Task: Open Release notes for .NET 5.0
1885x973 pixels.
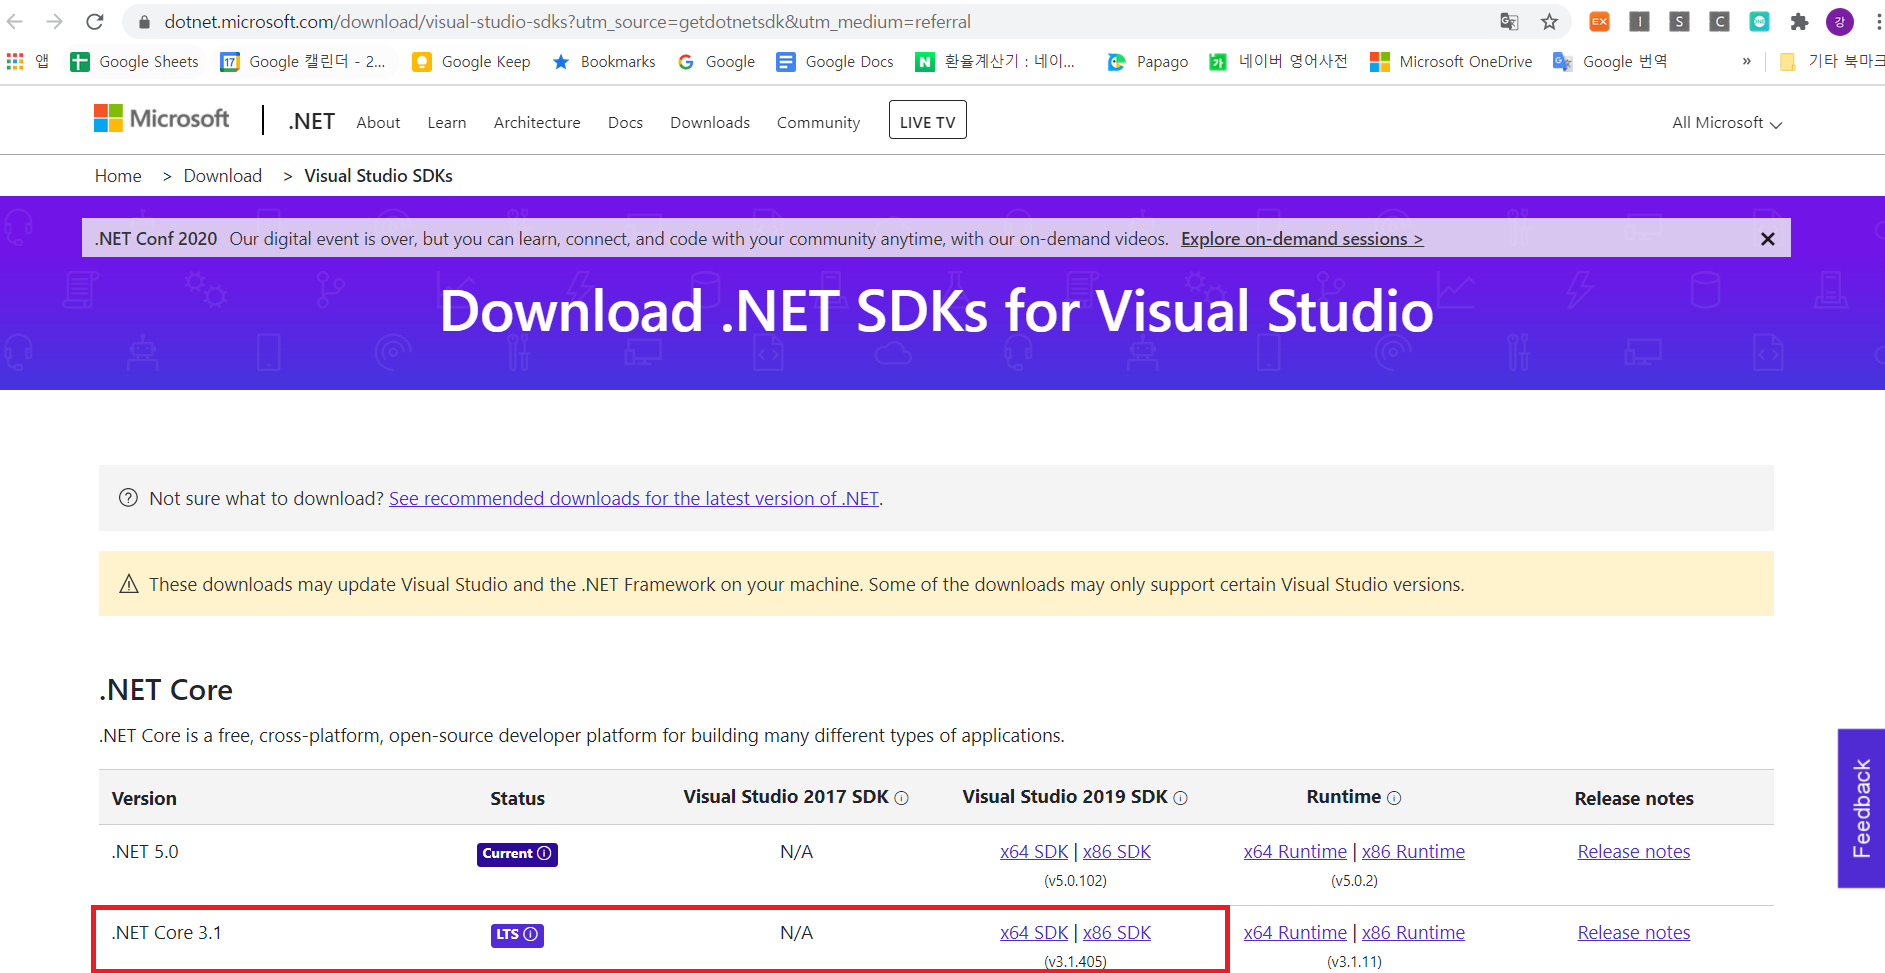Action: pos(1634,852)
